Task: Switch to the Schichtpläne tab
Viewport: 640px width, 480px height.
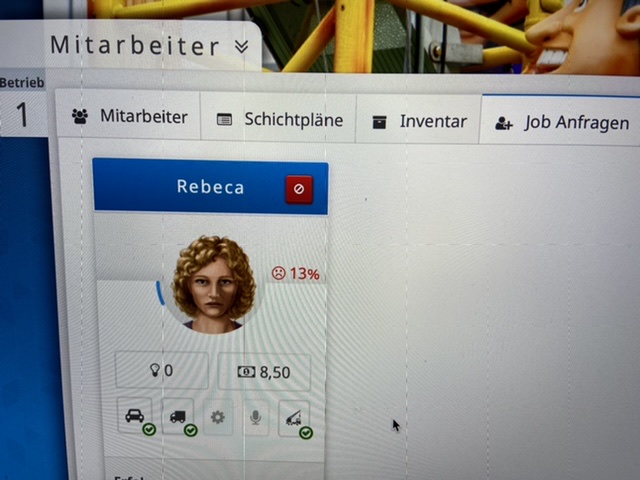Action: [x=278, y=119]
